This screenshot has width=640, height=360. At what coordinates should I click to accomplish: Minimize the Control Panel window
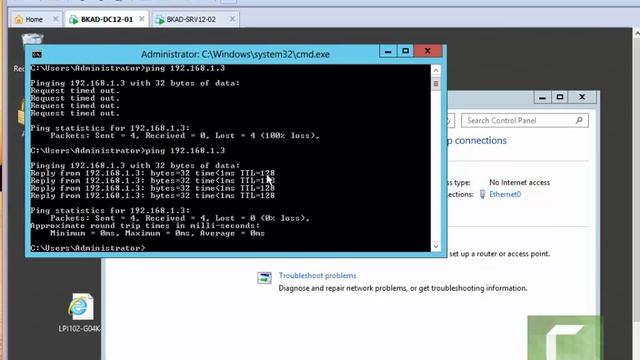pyautogui.click(x=542, y=97)
